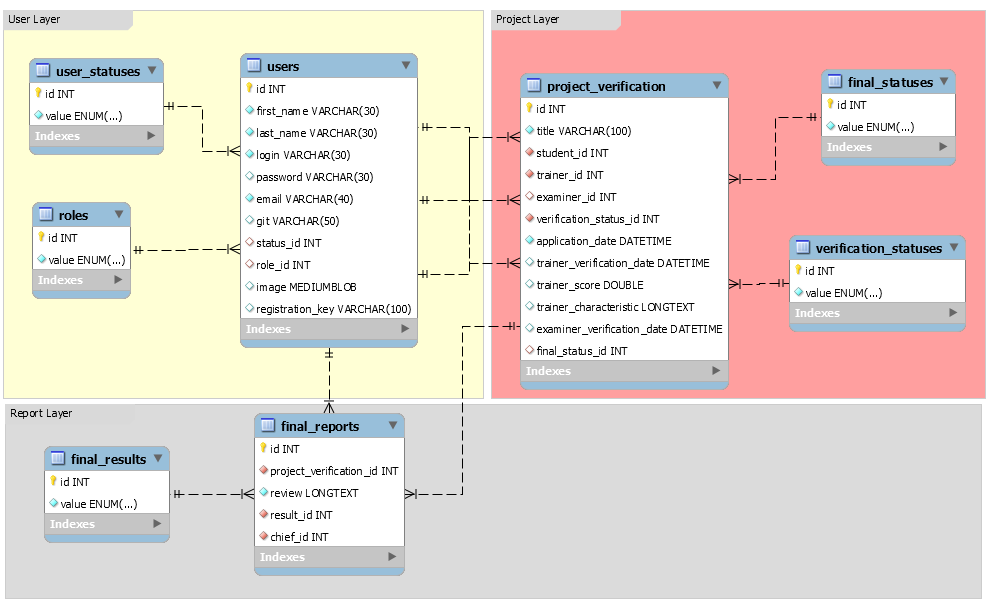Collapse final_results table via header arrow
The width and height of the screenshot is (1002, 608).
click(158, 458)
